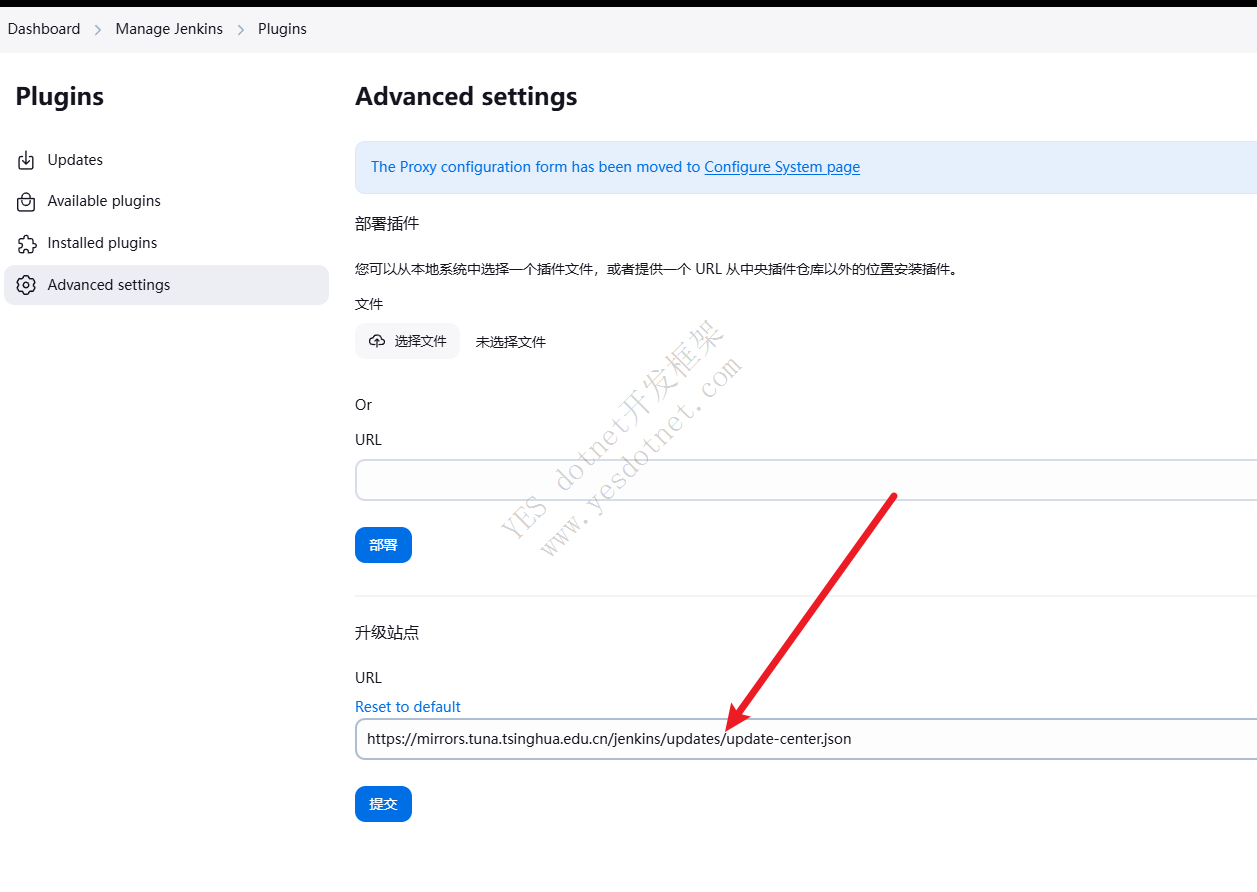Go to Manage Jenkins in the breadcrumb

[x=169, y=29]
